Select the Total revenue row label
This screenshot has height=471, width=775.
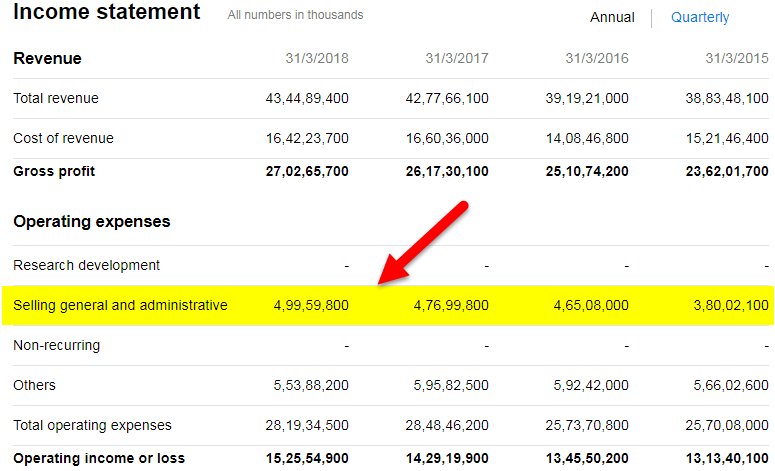coord(56,98)
